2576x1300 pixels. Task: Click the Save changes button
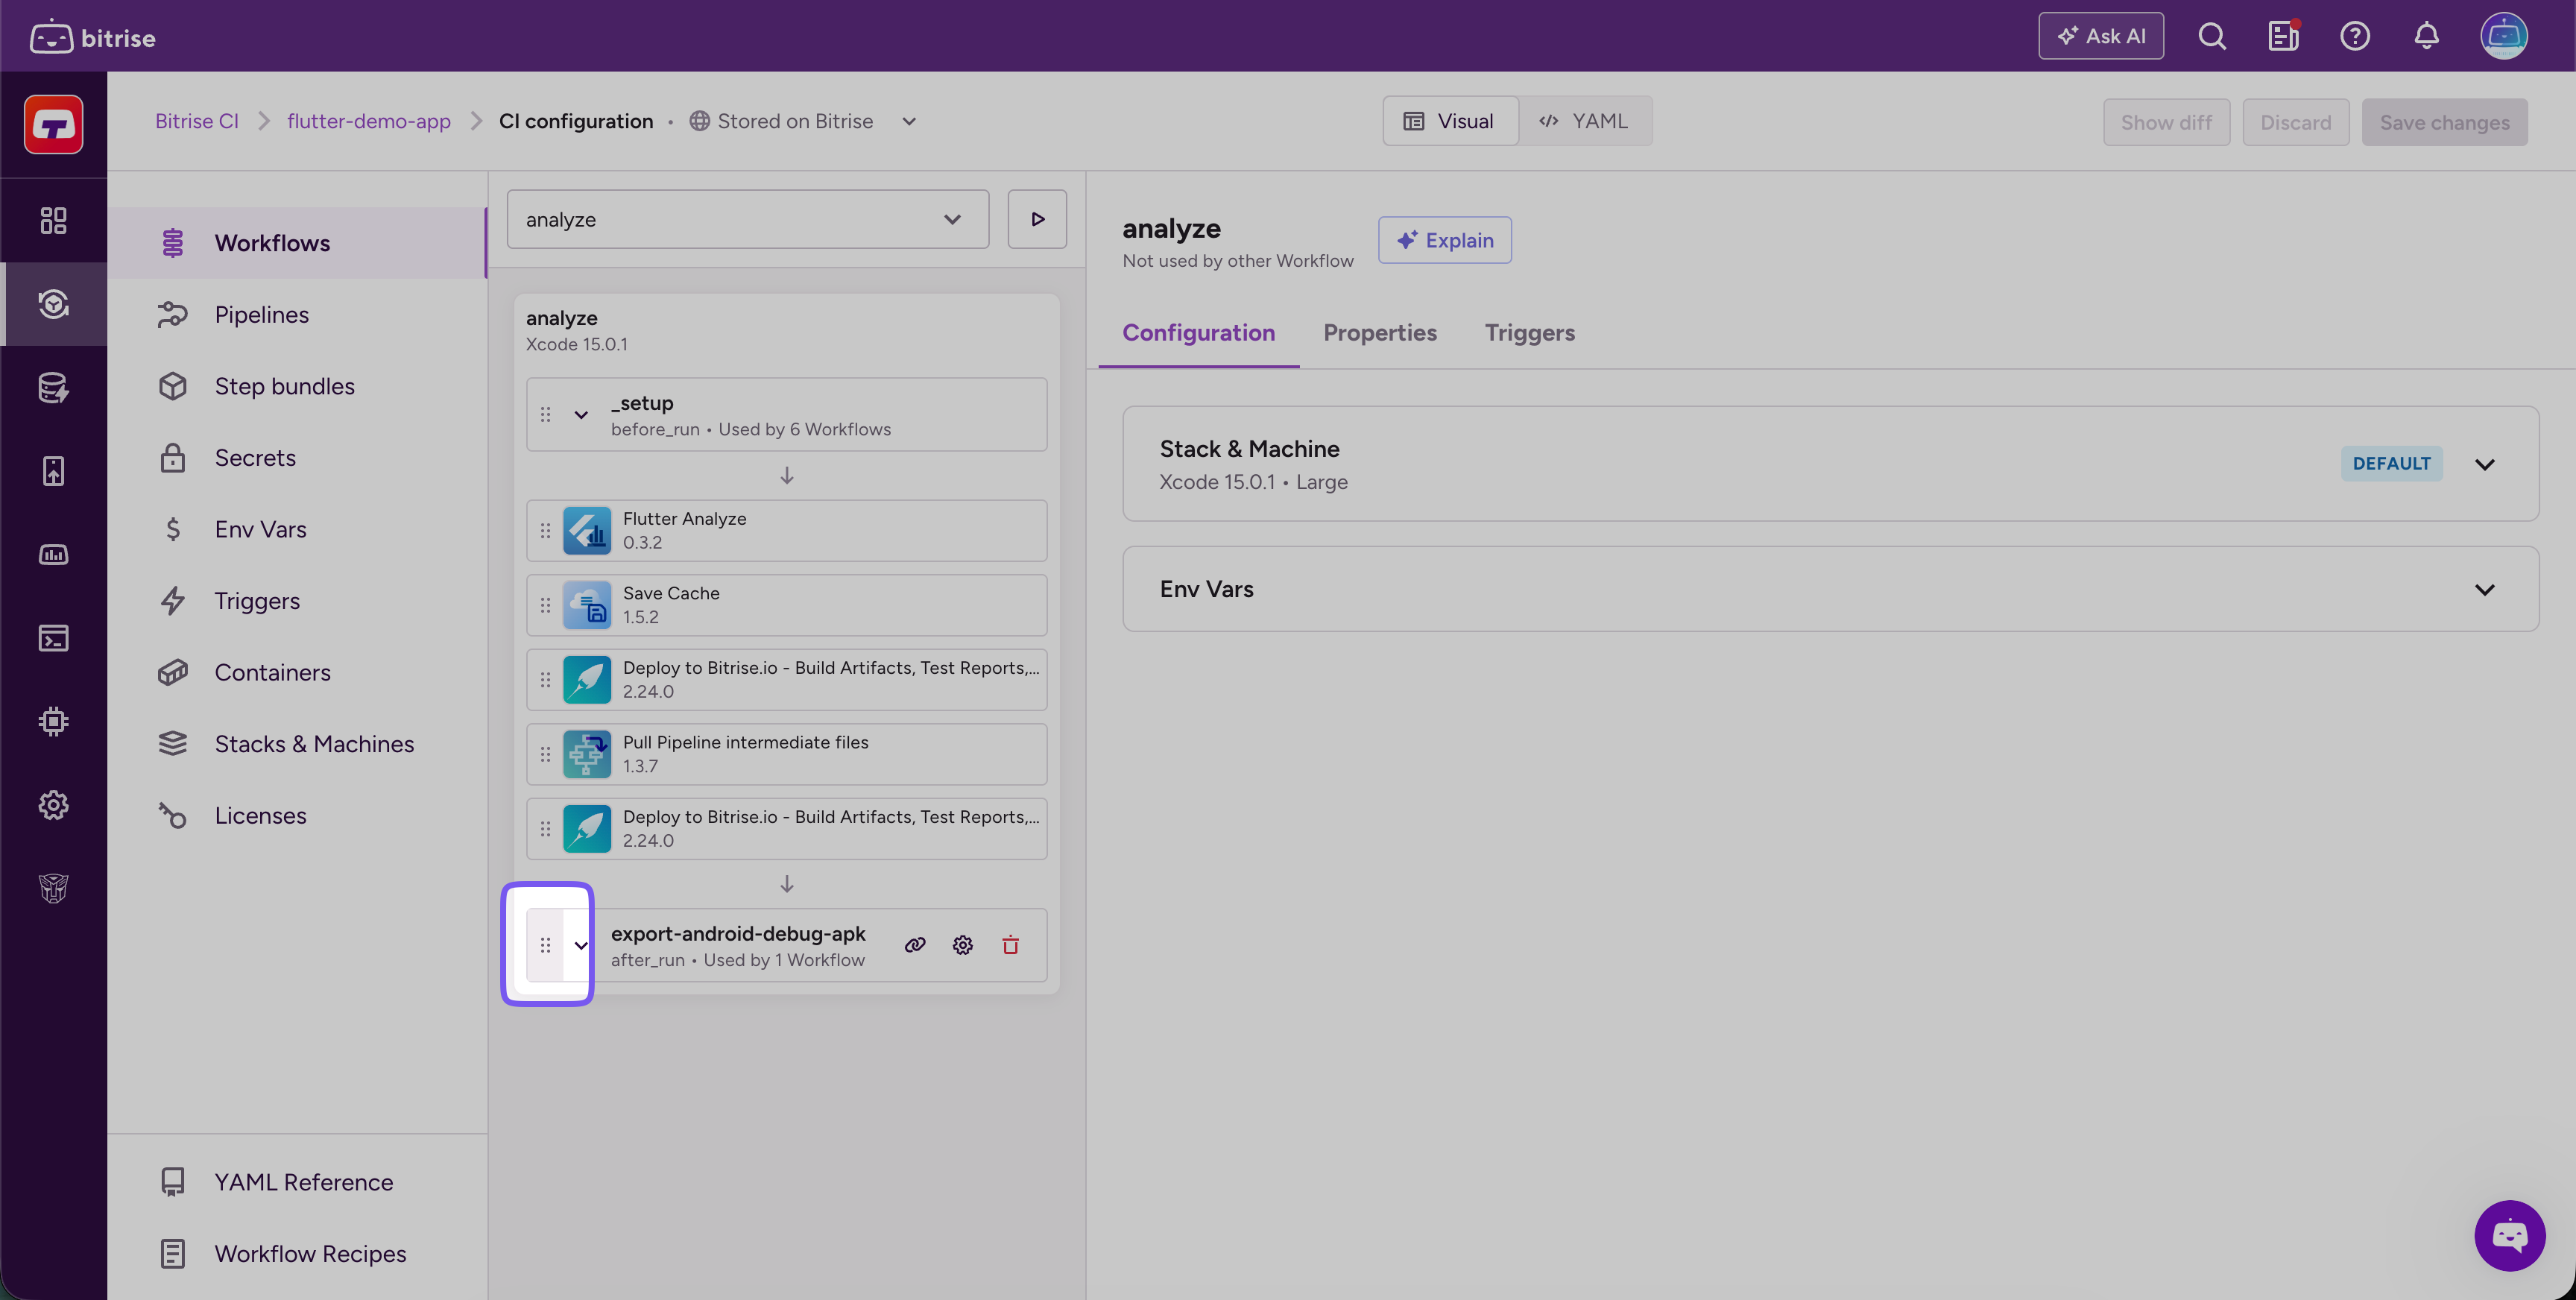(x=2445, y=122)
